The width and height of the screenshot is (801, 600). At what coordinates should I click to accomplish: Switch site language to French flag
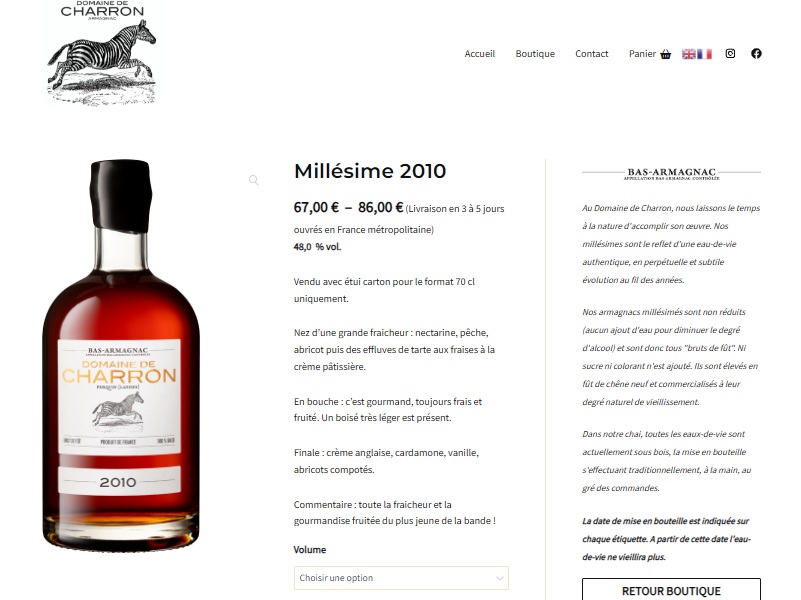coord(704,54)
